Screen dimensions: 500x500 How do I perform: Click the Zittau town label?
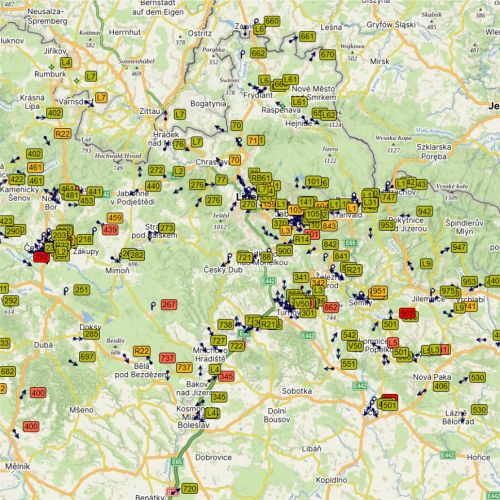tap(150, 111)
